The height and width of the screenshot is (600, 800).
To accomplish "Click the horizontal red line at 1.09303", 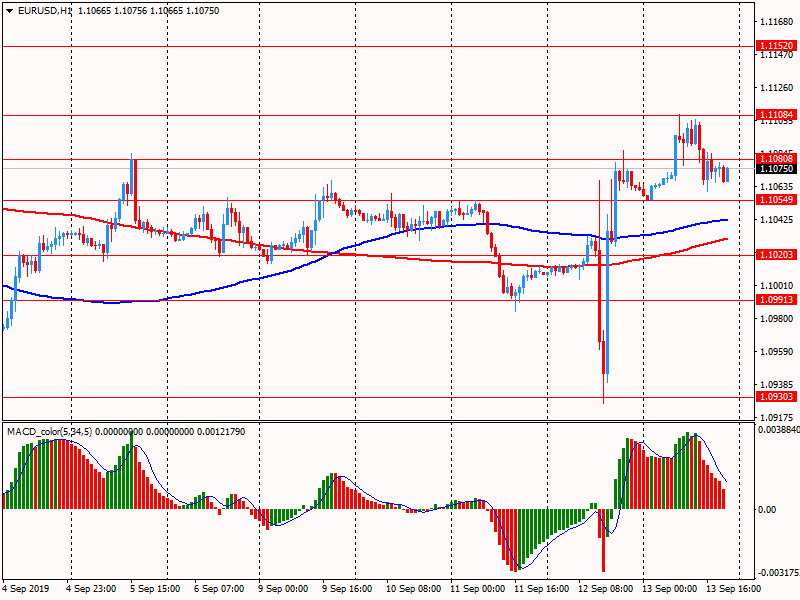I will pos(378,397).
